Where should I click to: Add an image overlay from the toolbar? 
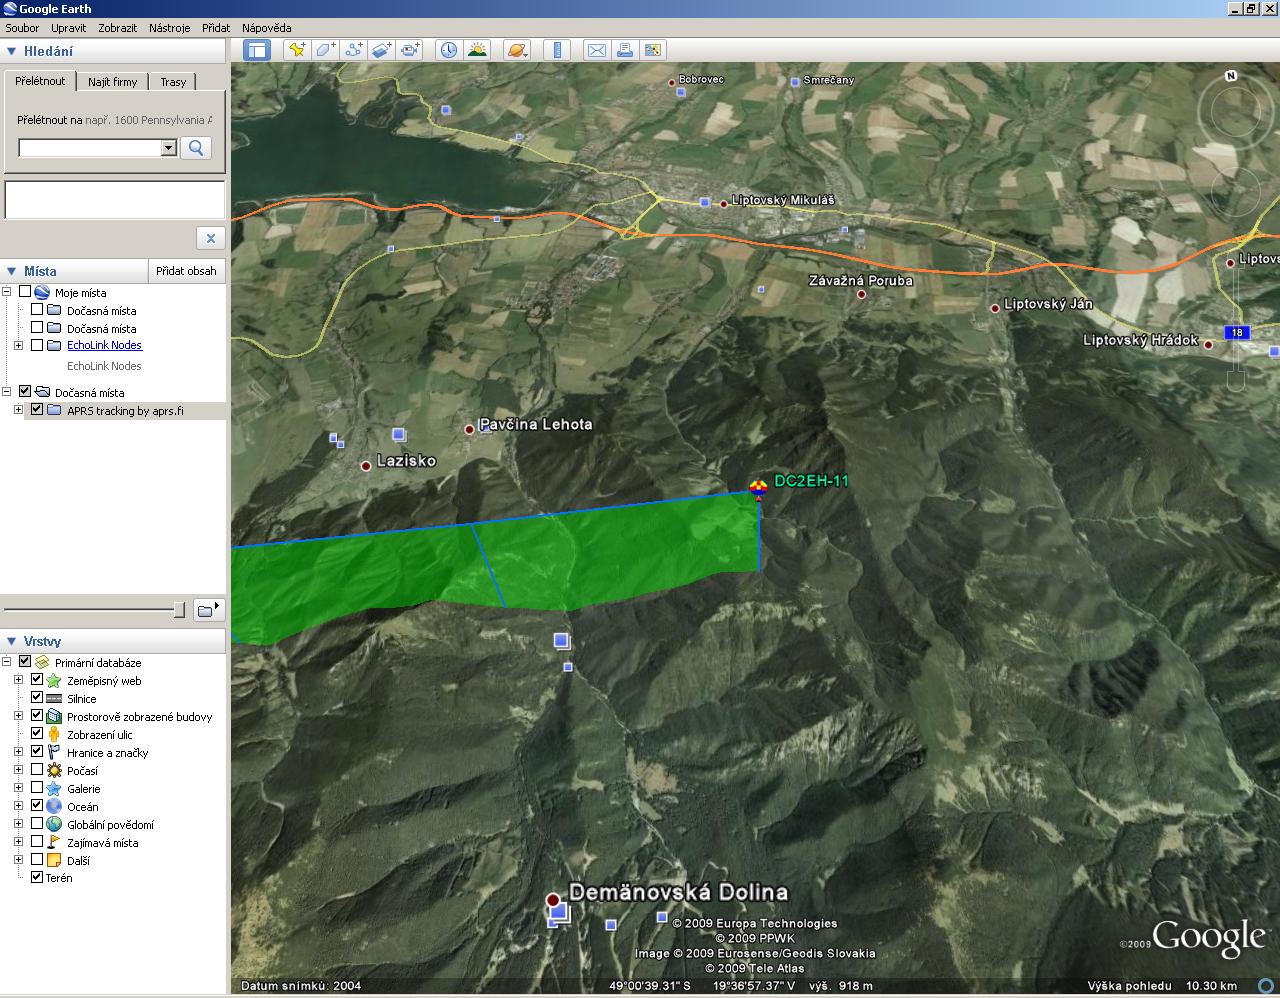(381, 50)
